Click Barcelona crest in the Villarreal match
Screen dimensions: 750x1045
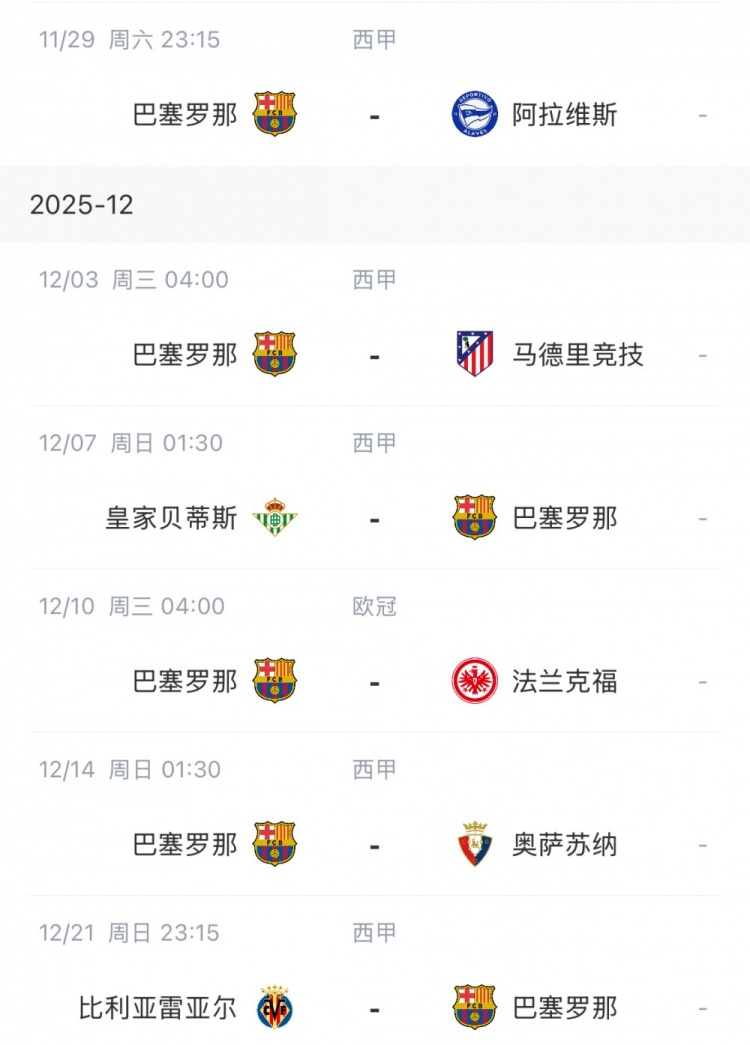click(474, 1007)
